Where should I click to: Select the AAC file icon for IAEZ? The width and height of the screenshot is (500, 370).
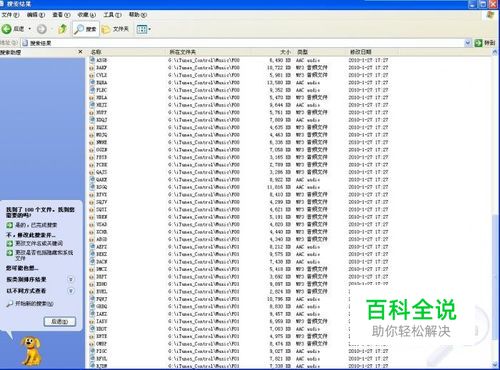pos(92,314)
